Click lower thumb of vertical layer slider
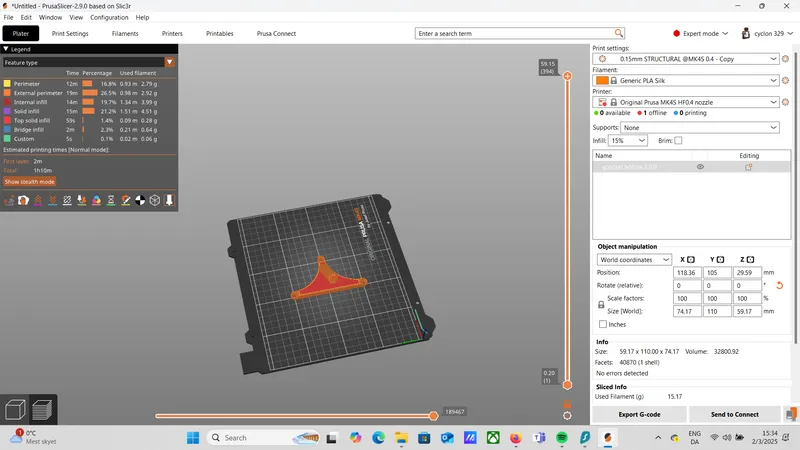Image resolution: width=800 pixels, height=450 pixels. pyautogui.click(x=567, y=385)
